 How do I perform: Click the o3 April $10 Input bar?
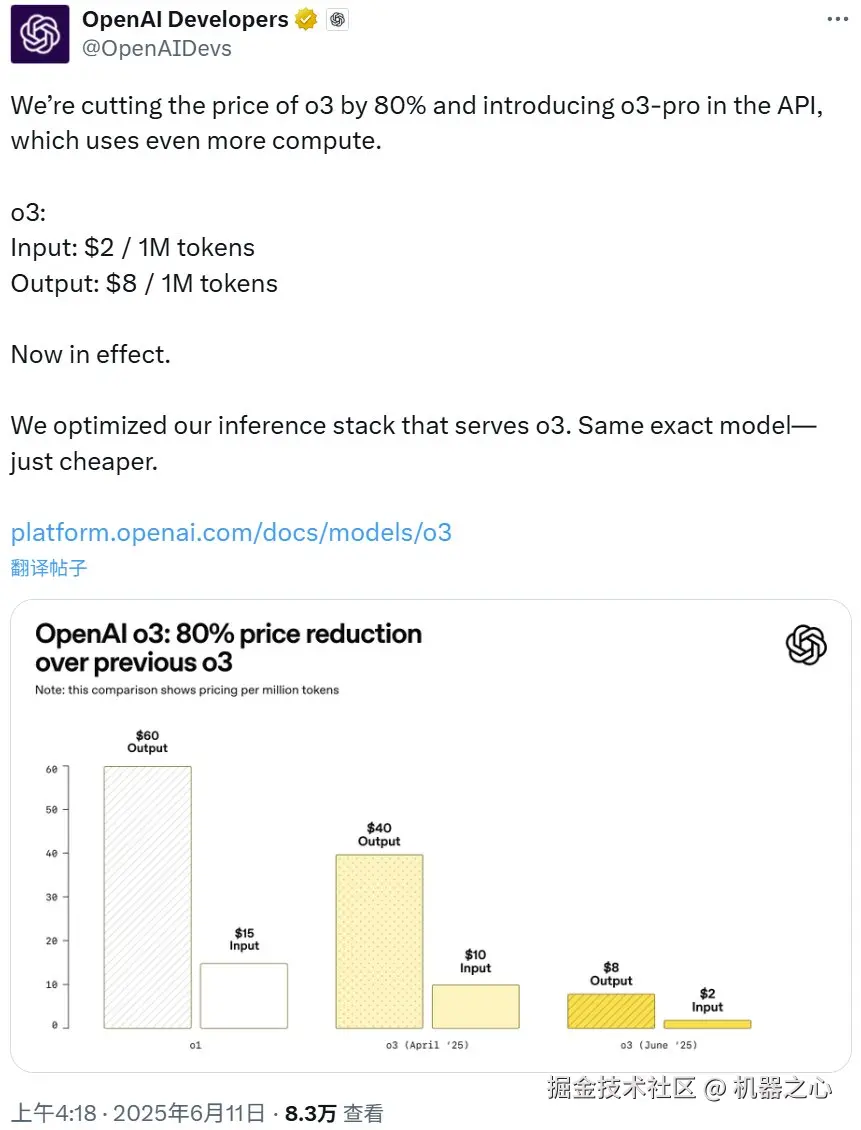[476, 1006]
